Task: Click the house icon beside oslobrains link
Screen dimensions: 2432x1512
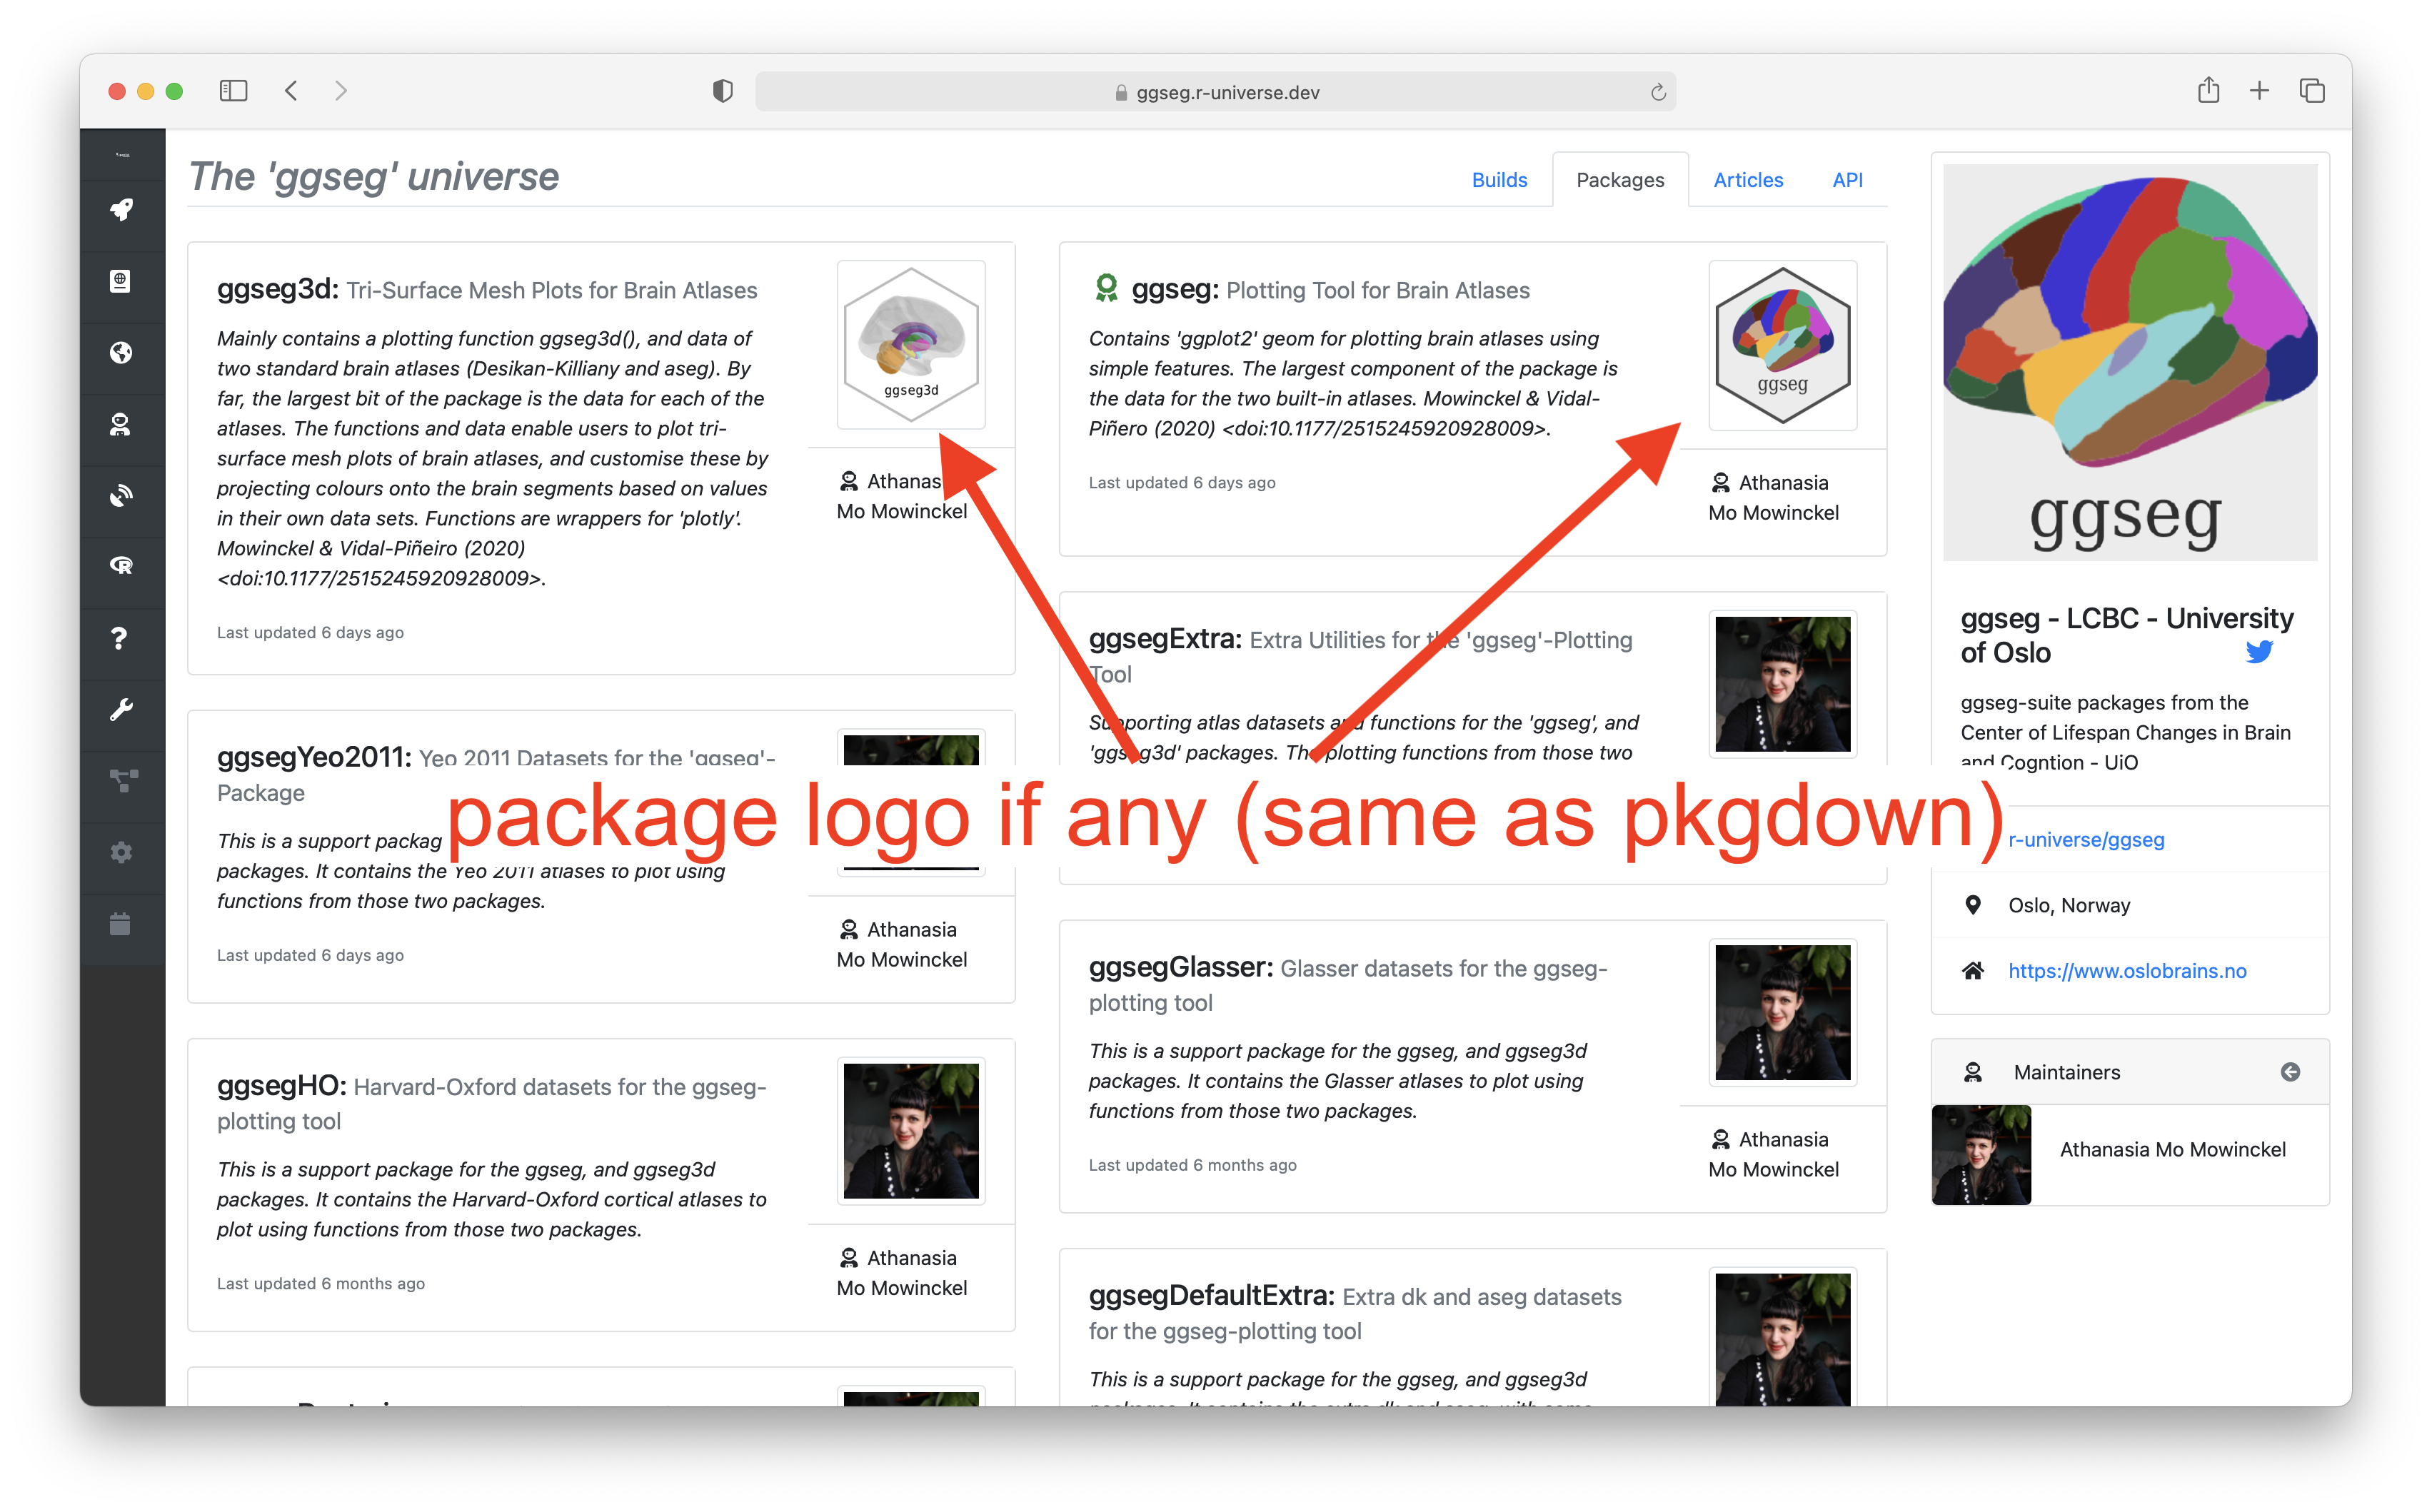Action: click(1972, 970)
